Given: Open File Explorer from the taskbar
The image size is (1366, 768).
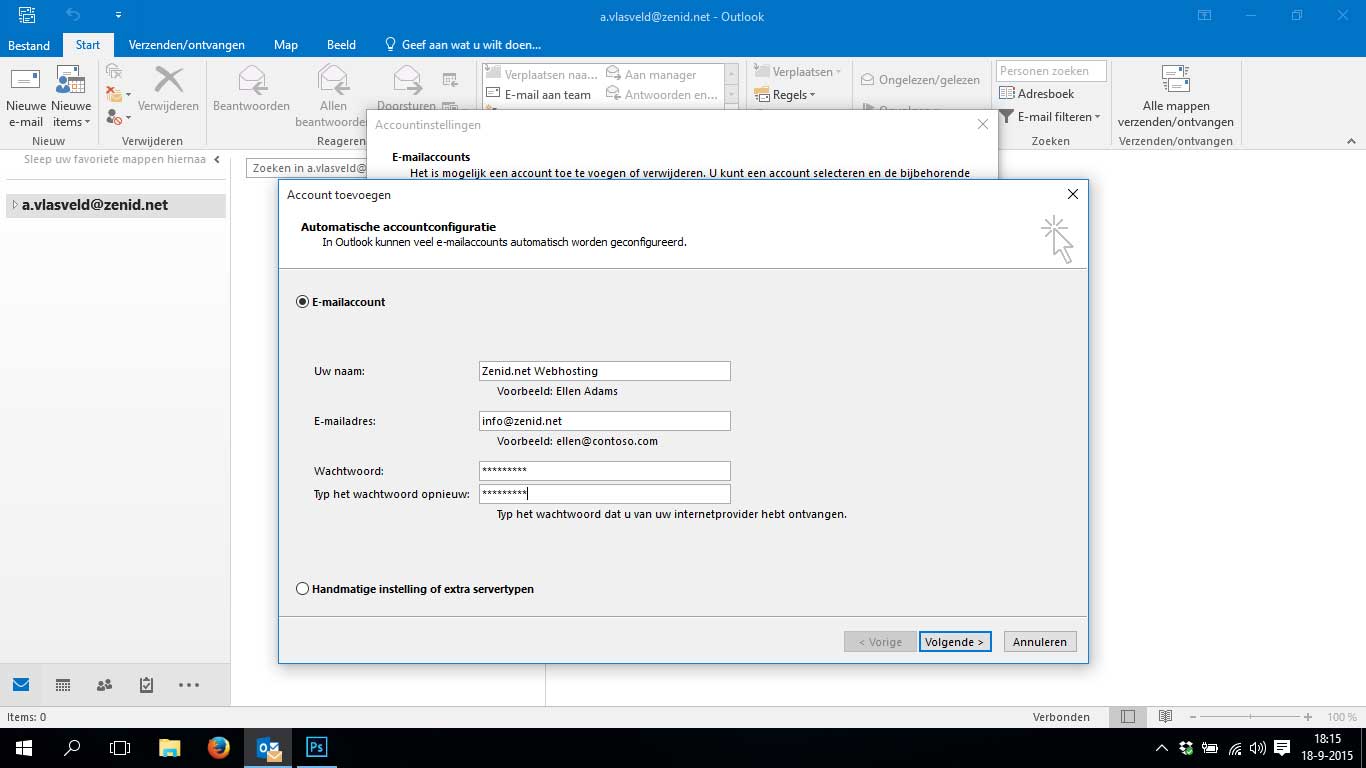Looking at the screenshot, I should [x=170, y=747].
